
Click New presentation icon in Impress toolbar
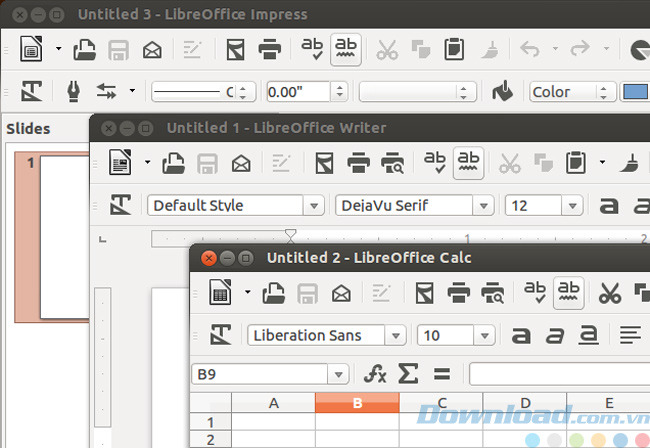[x=31, y=49]
